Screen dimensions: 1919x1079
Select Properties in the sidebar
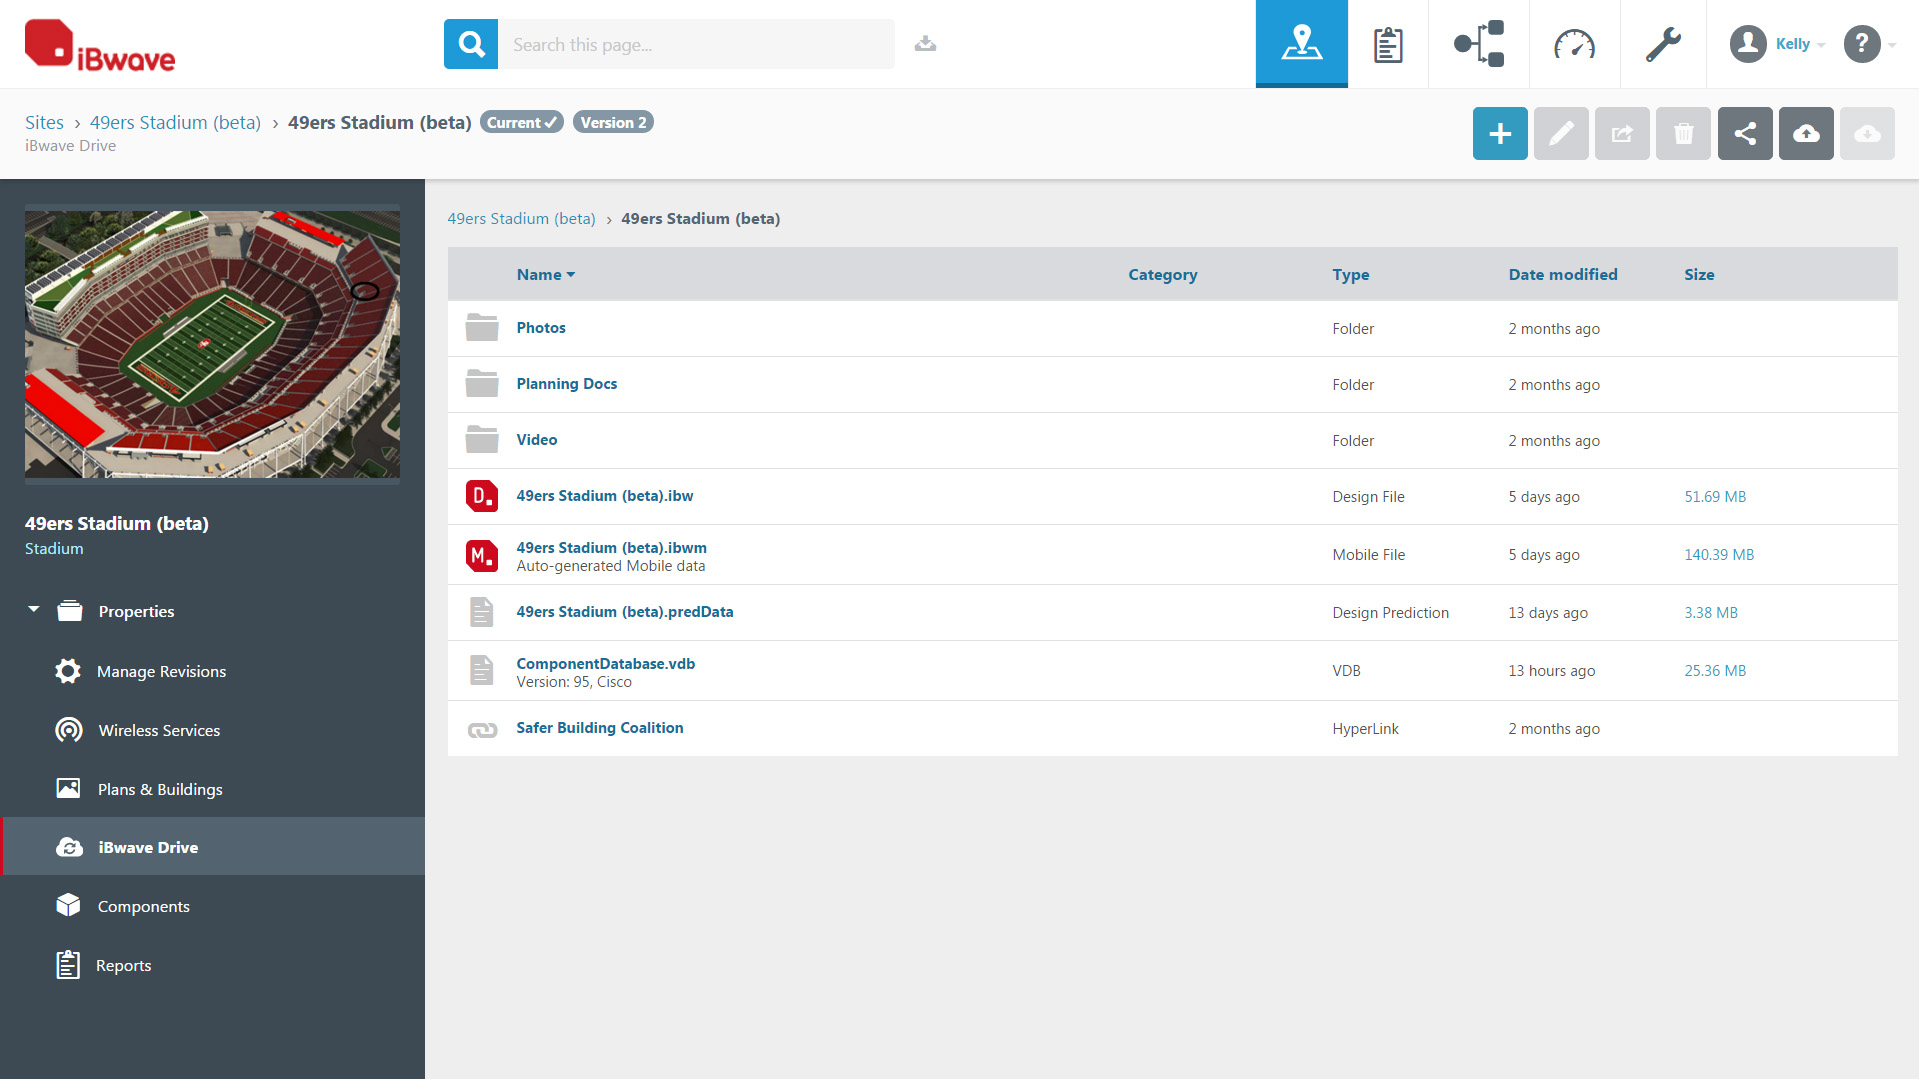click(136, 611)
